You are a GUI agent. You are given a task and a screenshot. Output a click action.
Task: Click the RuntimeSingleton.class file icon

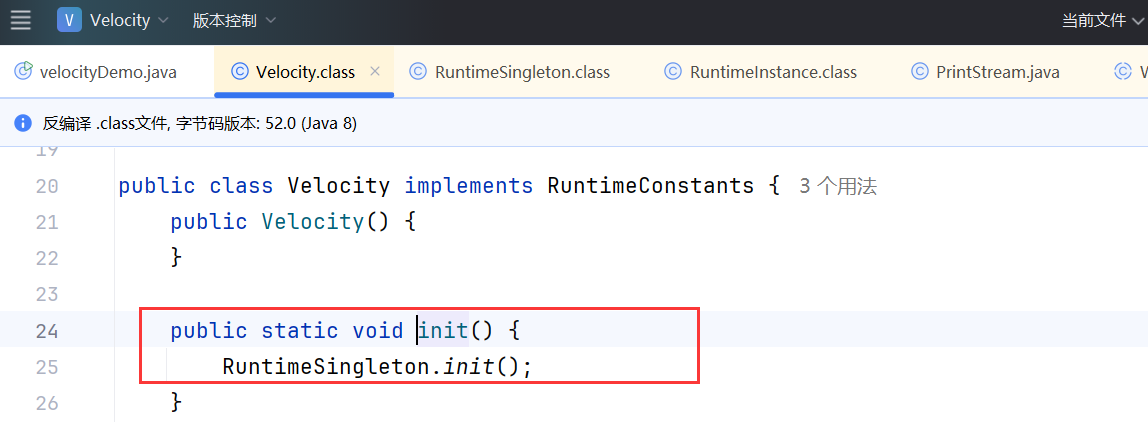click(x=418, y=72)
